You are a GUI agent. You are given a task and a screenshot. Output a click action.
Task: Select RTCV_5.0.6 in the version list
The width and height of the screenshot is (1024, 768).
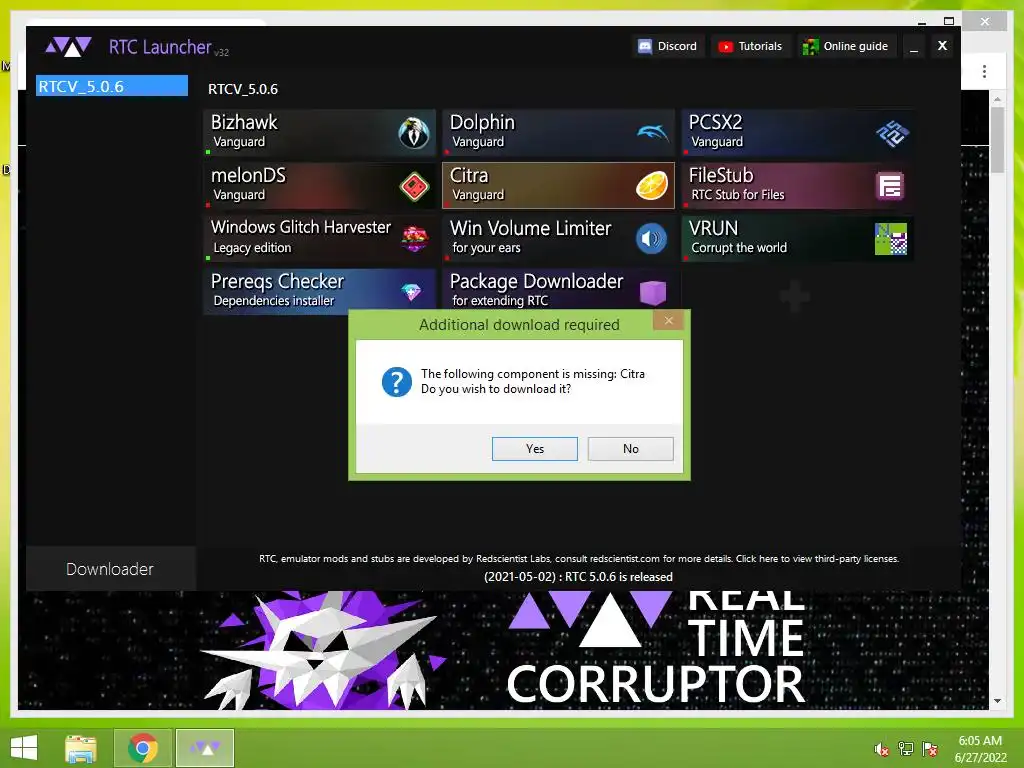tap(112, 86)
